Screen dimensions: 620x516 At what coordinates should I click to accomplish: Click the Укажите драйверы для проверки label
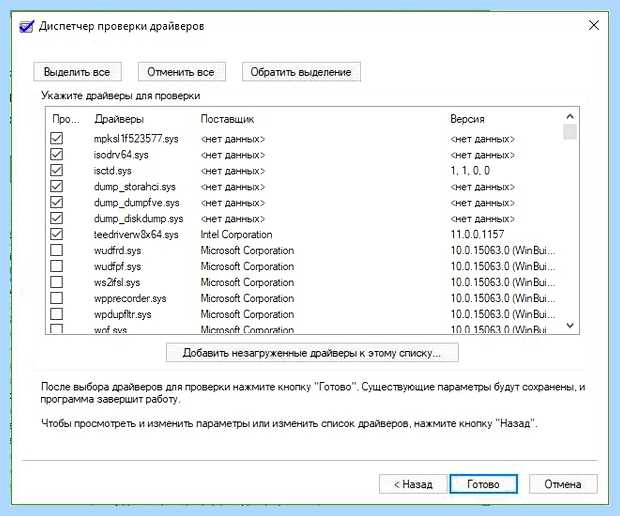121,96
